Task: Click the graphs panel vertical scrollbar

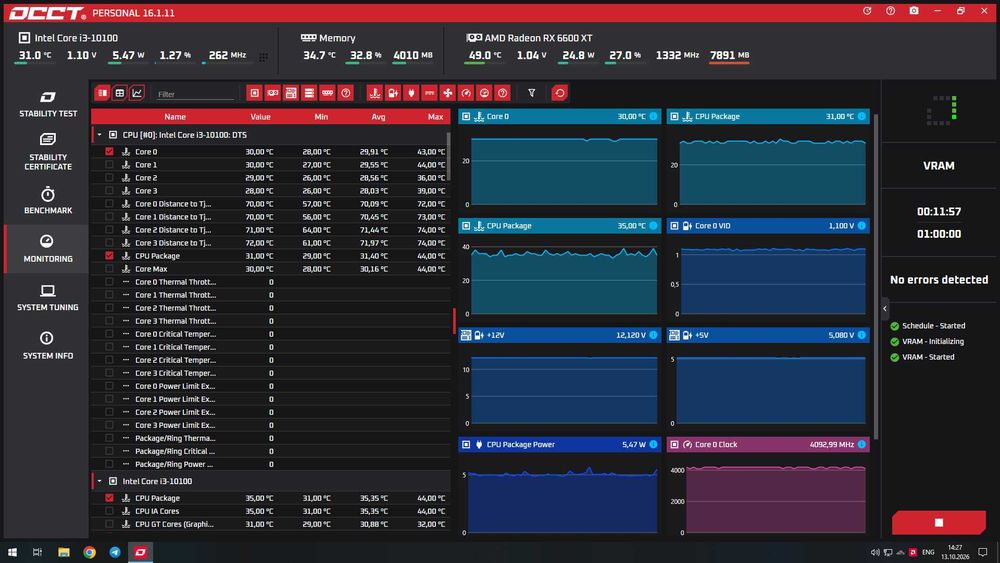Action: click(876, 277)
